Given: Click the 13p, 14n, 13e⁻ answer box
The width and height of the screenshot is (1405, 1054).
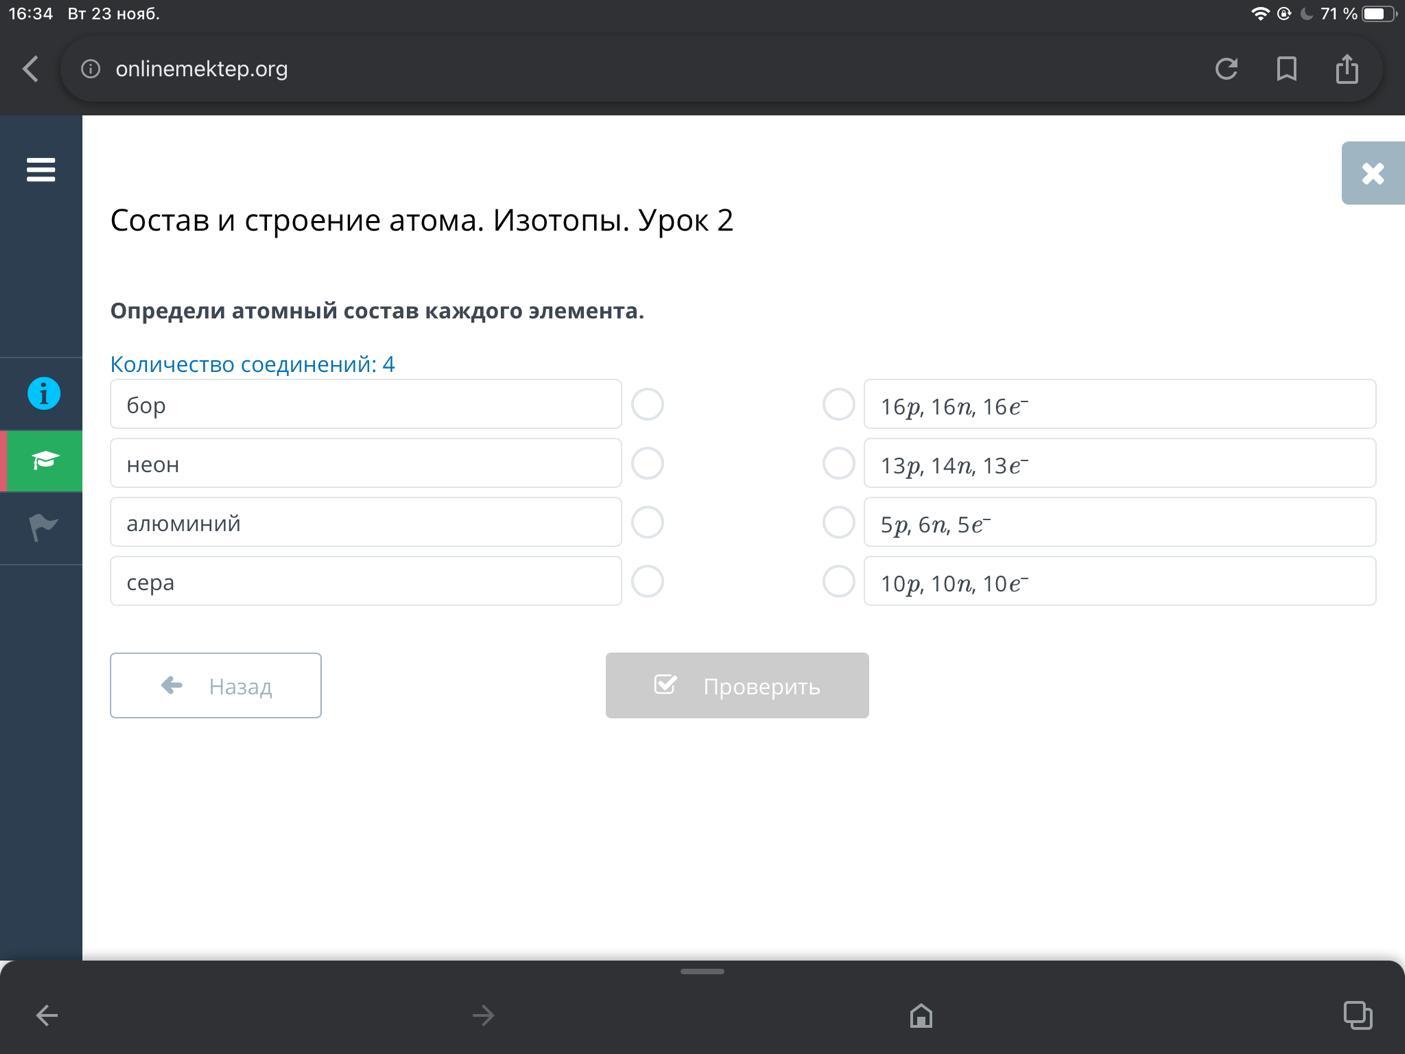Looking at the screenshot, I should (1120, 464).
